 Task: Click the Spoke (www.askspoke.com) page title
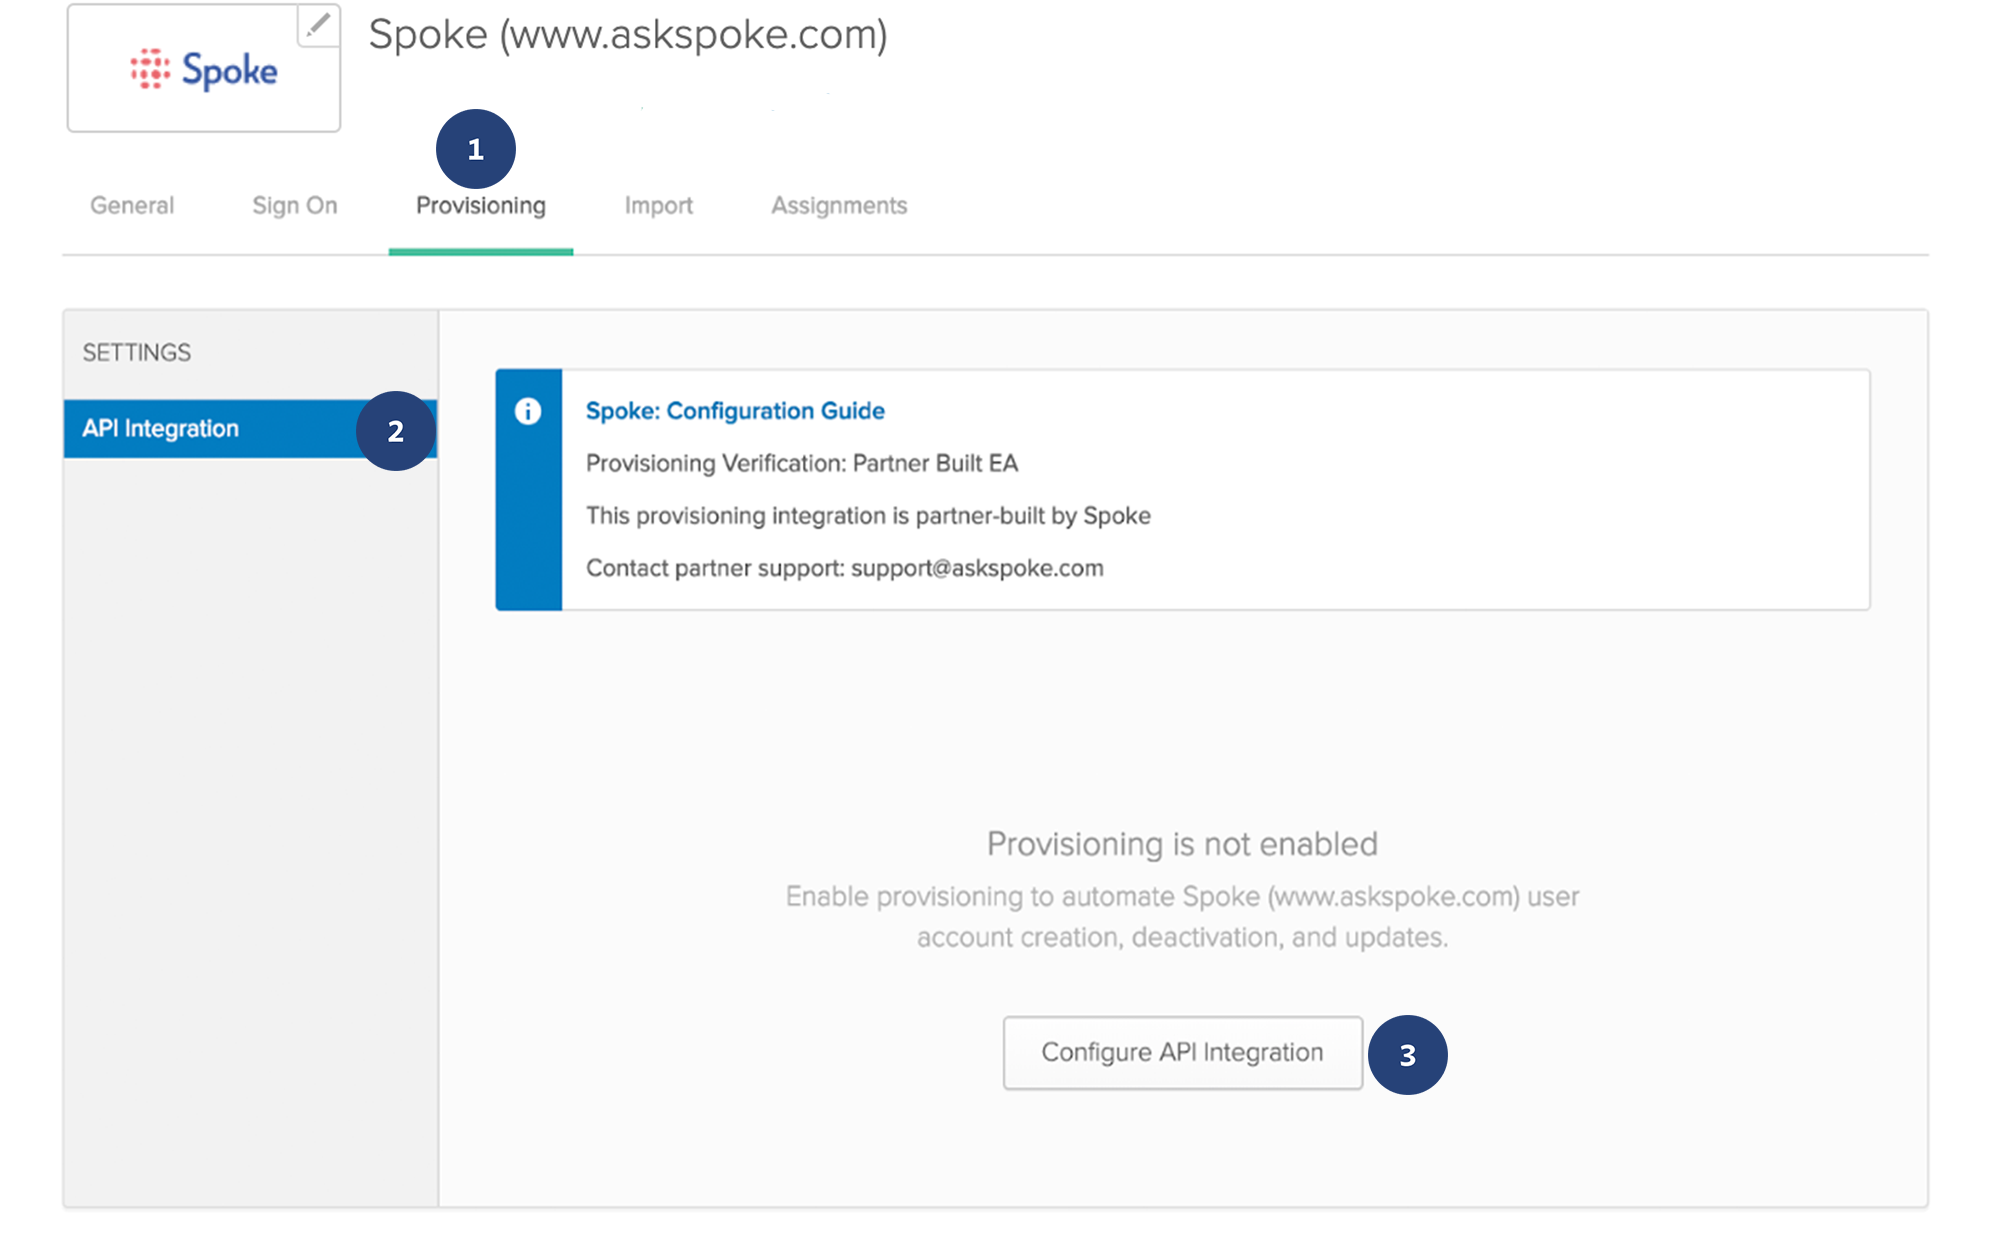[x=628, y=35]
